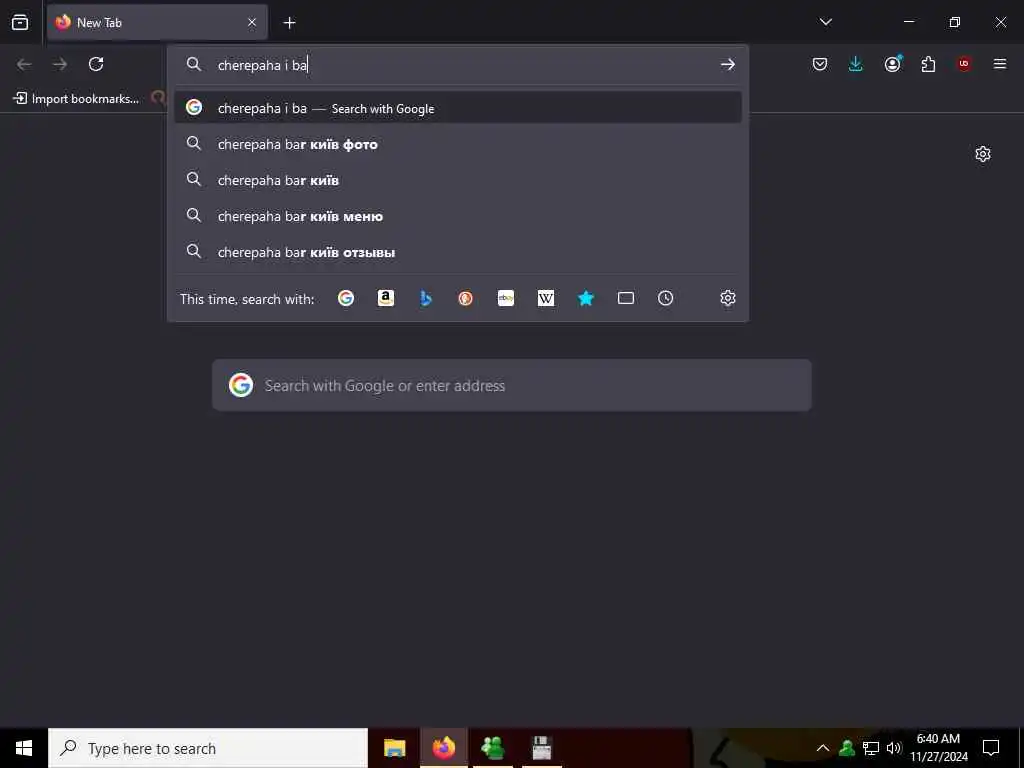Choose suggestion 'cherepaha bar київ'

pyautogui.click(x=458, y=180)
